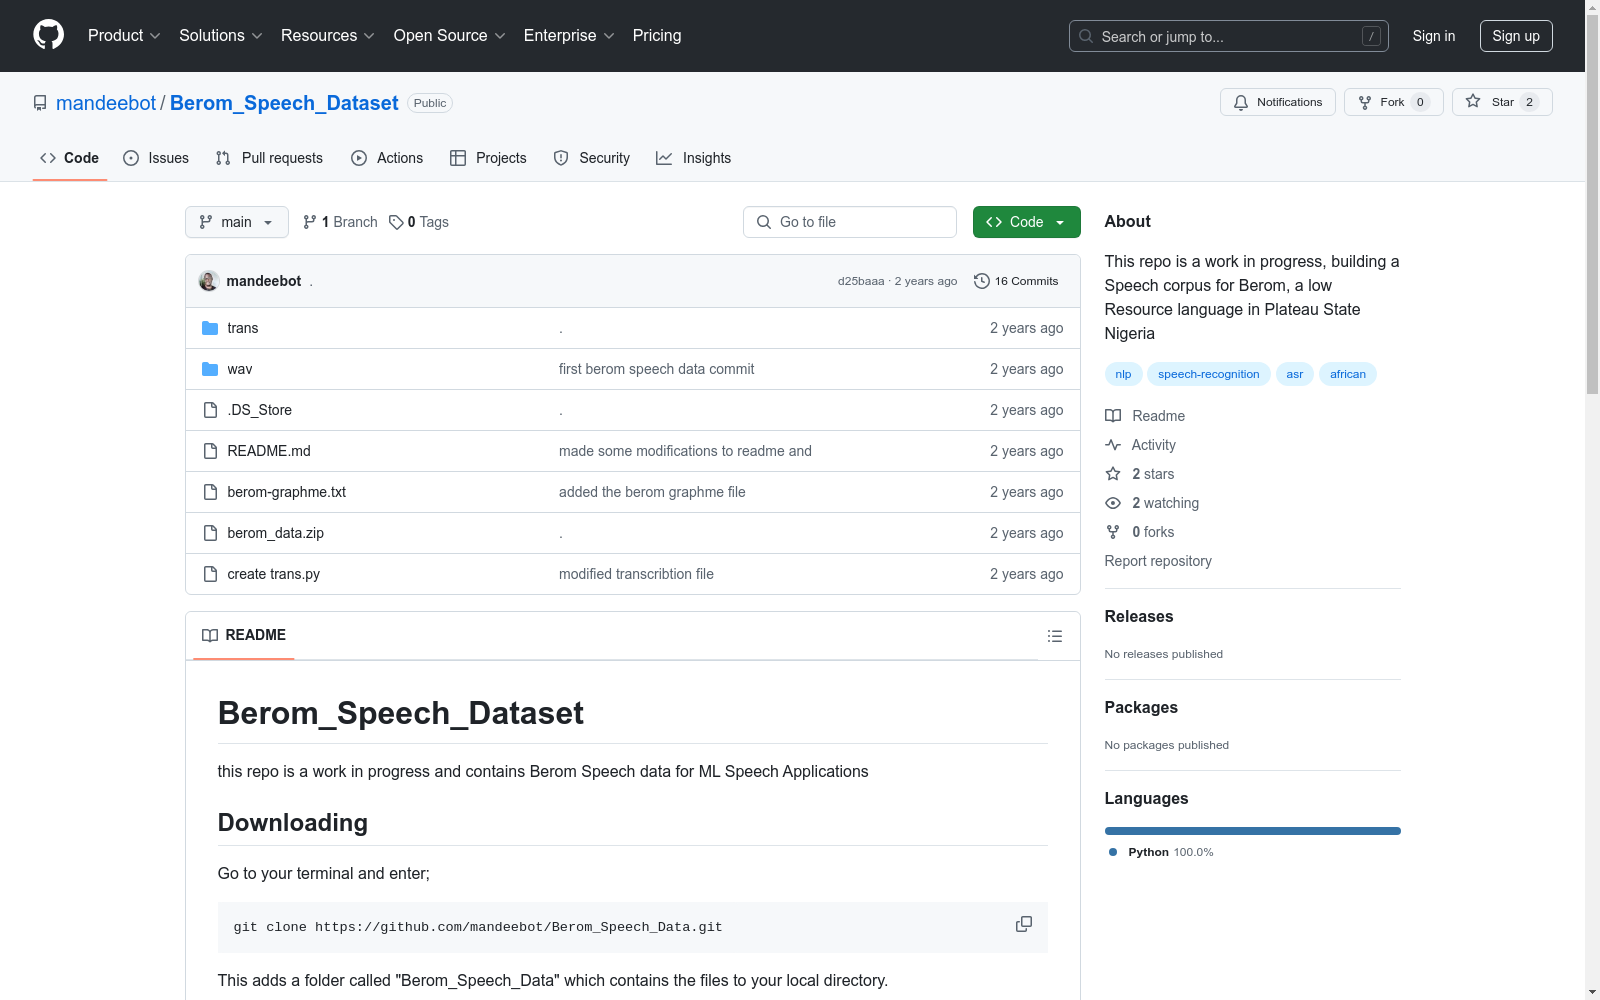Open the Insights tab
This screenshot has height=1000, width=1600.
[694, 158]
